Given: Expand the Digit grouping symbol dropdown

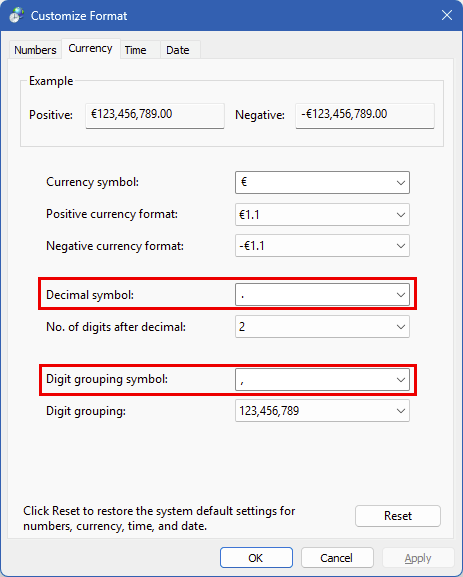Looking at the screenshot, I should click(x=322, y=379).
